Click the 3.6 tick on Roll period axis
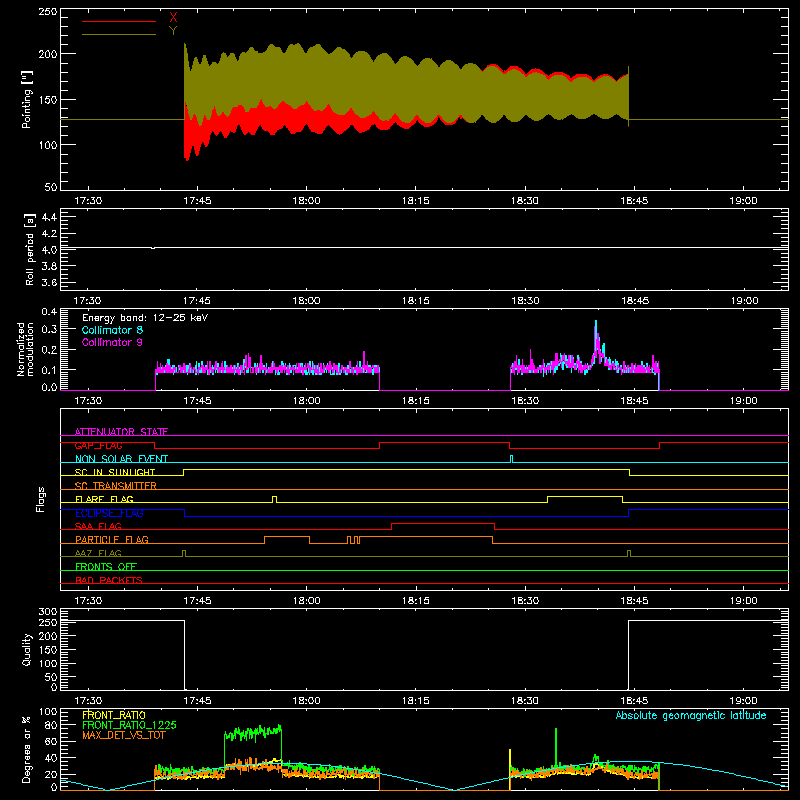Viewport: 800px width, 800px height. [49, 283]
